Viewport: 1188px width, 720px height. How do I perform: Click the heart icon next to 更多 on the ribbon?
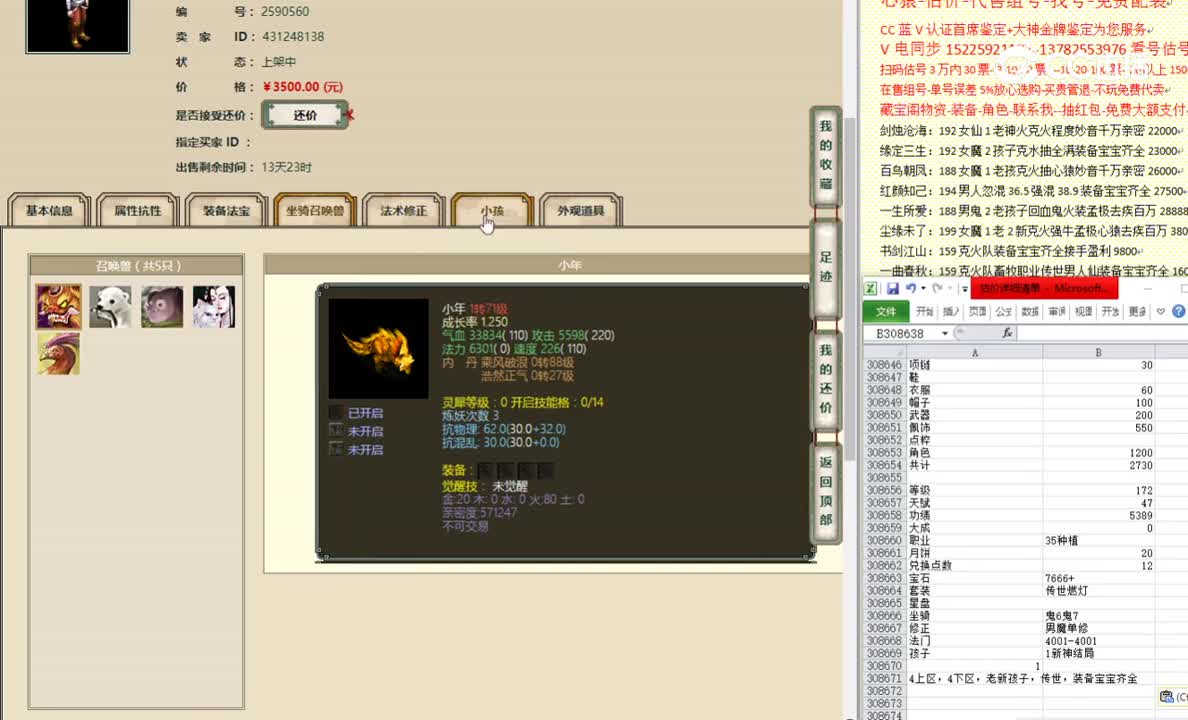1158,312
